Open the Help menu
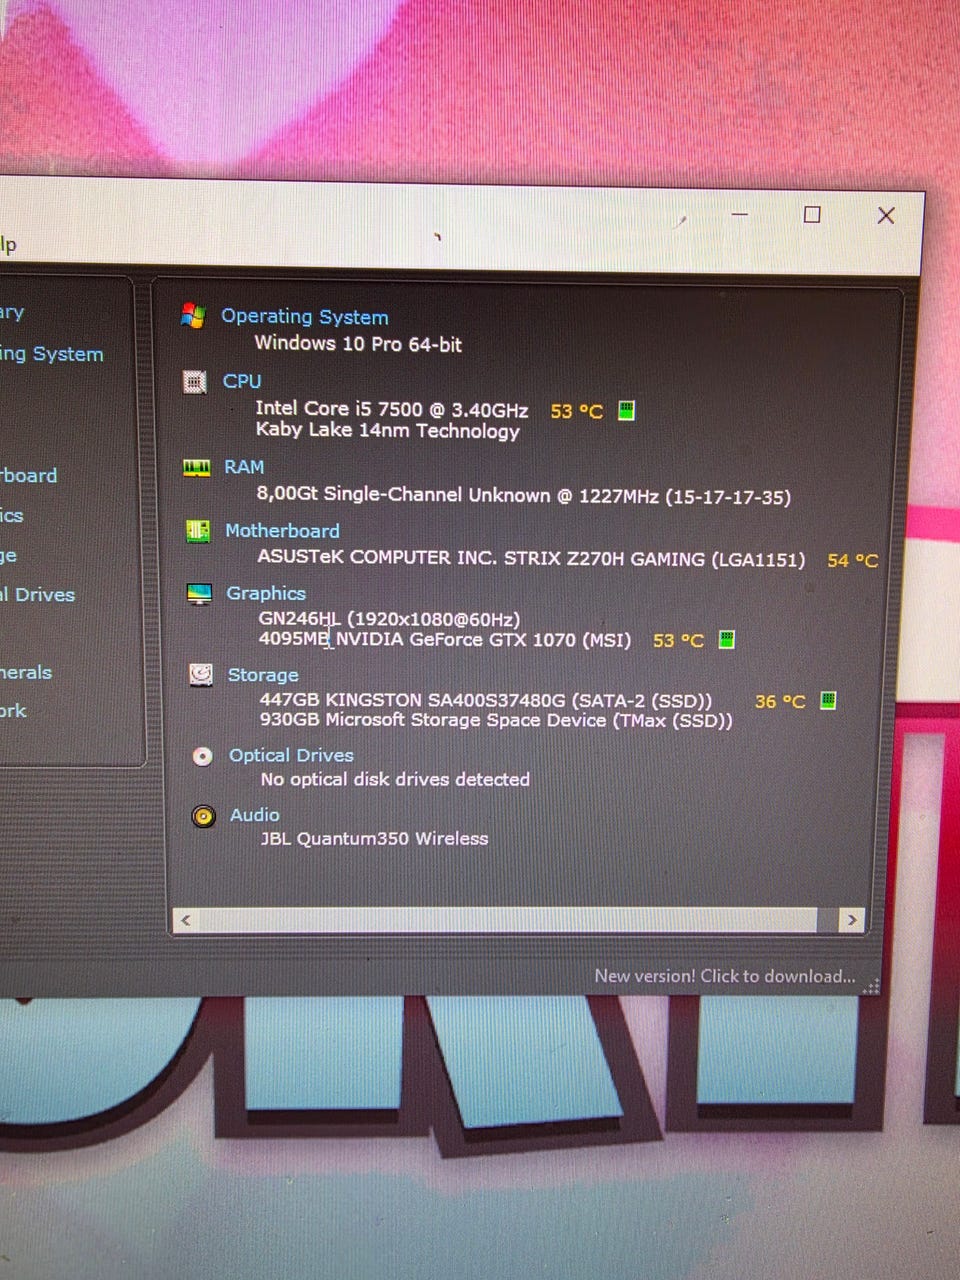Viewport: 960px width, 1280px height. [x=8, y=245]
